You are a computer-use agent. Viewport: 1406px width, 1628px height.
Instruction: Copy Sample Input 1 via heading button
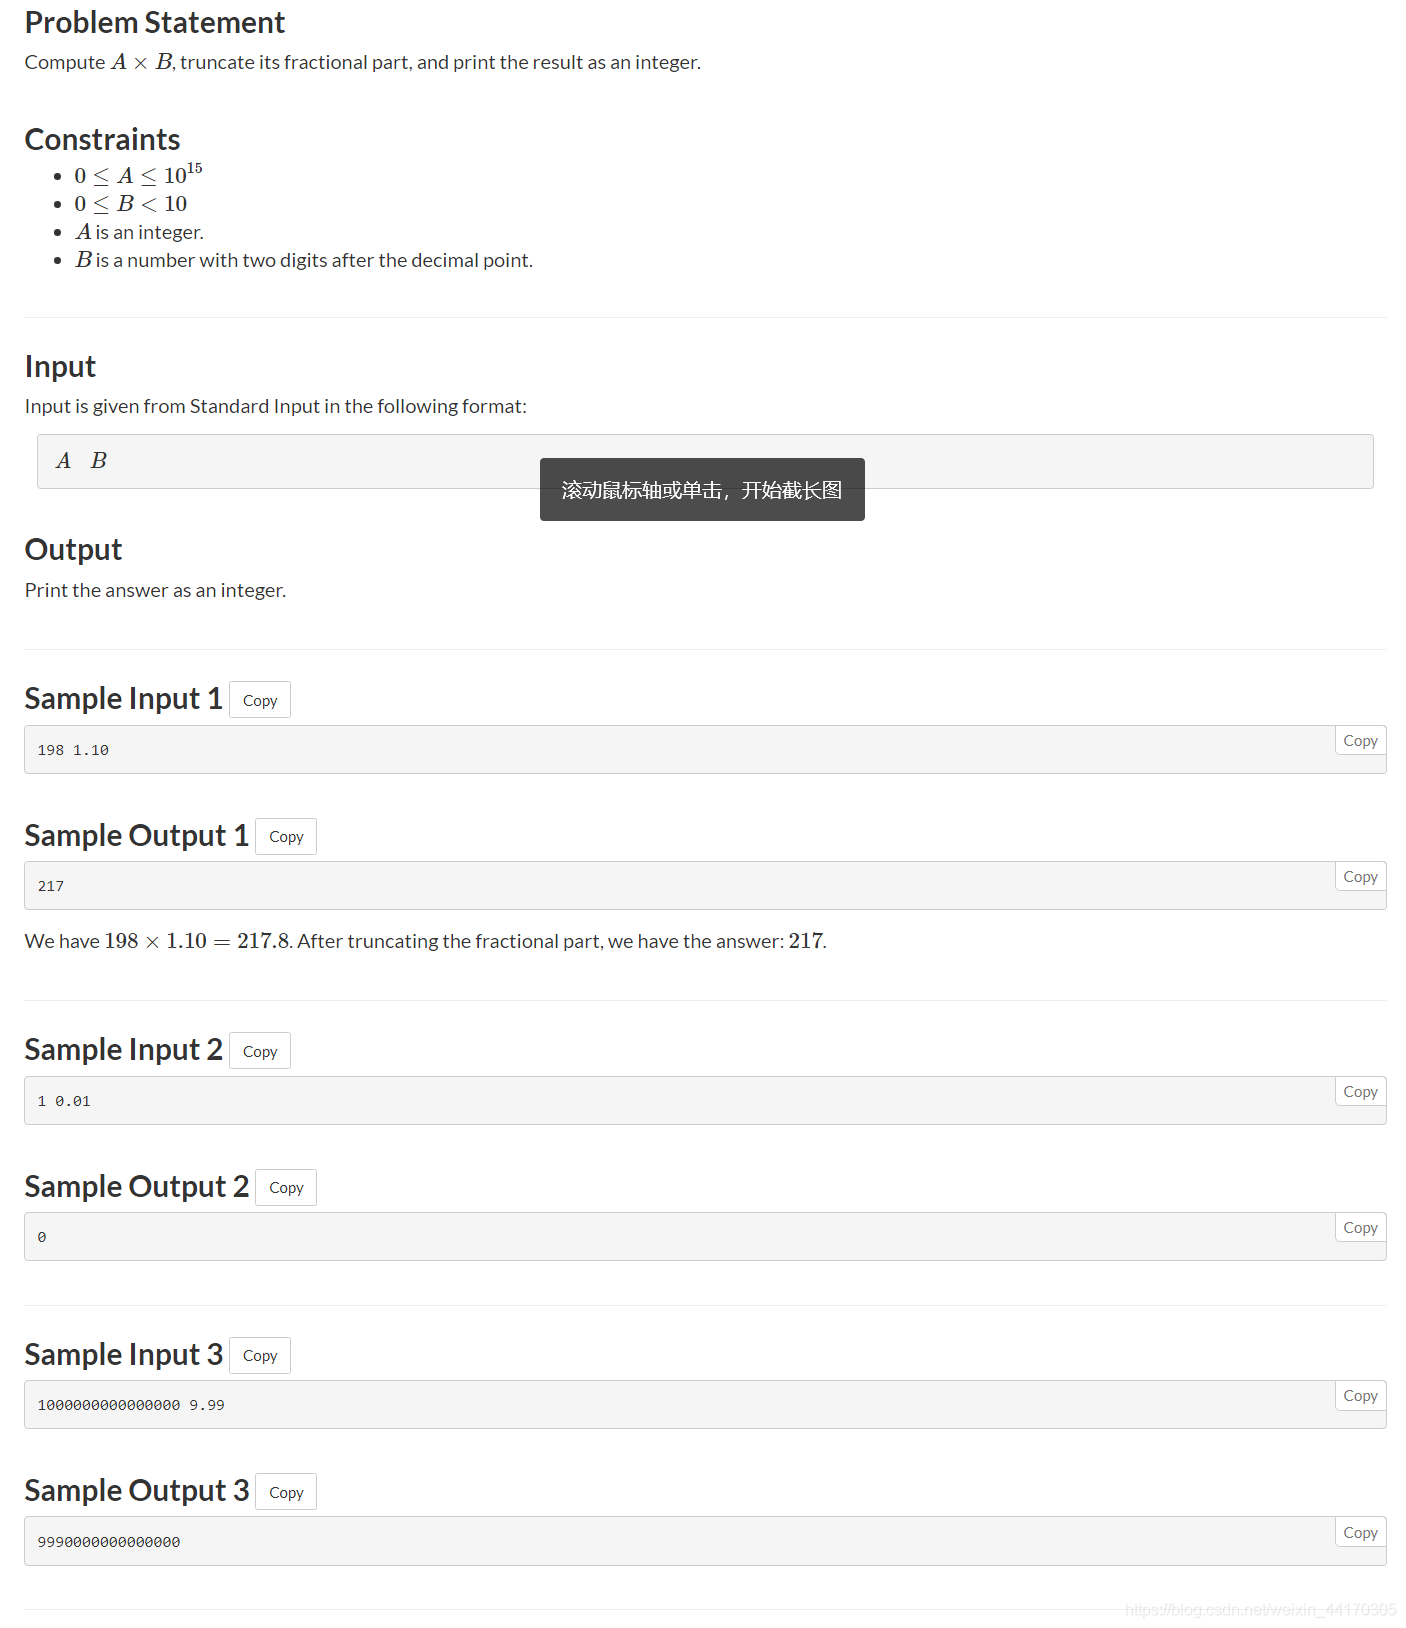coord(260,700)
